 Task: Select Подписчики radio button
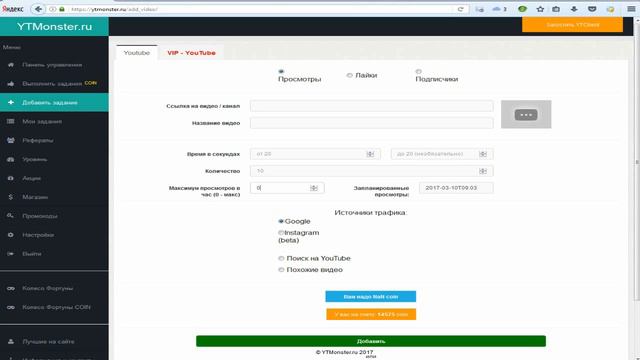tap(418, 71)
